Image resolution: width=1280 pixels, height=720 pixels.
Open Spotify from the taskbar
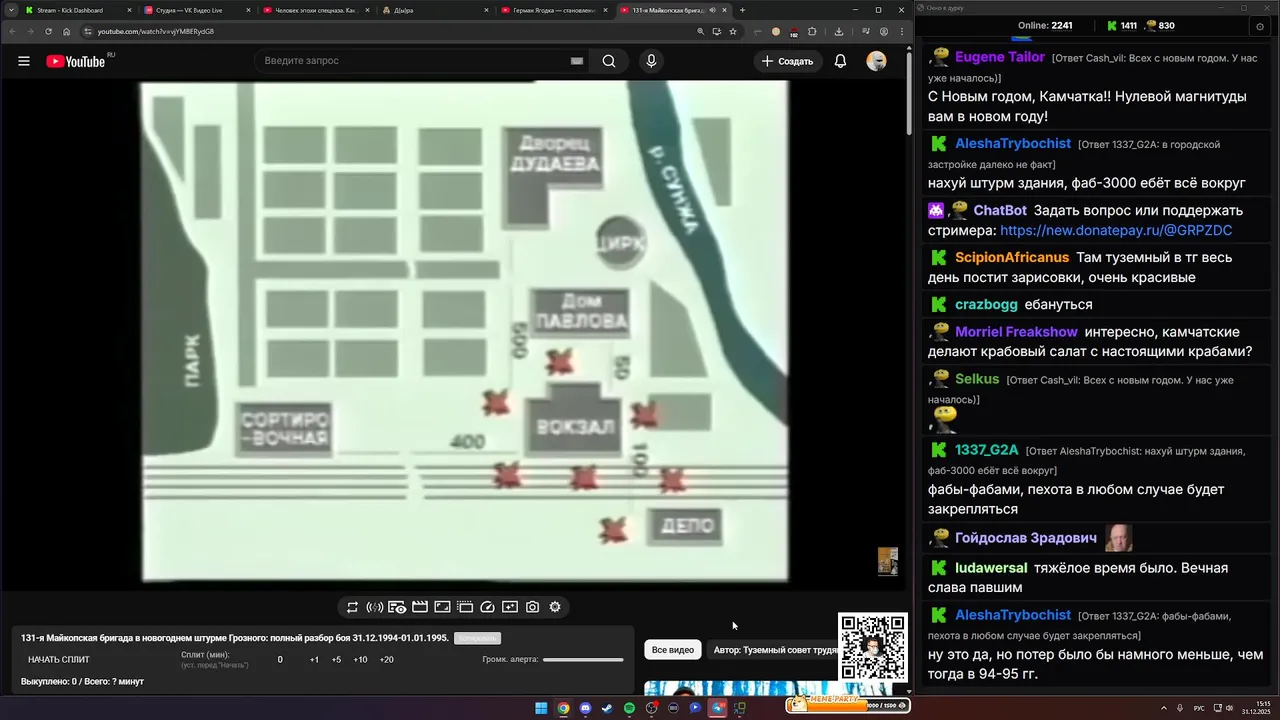629,708
